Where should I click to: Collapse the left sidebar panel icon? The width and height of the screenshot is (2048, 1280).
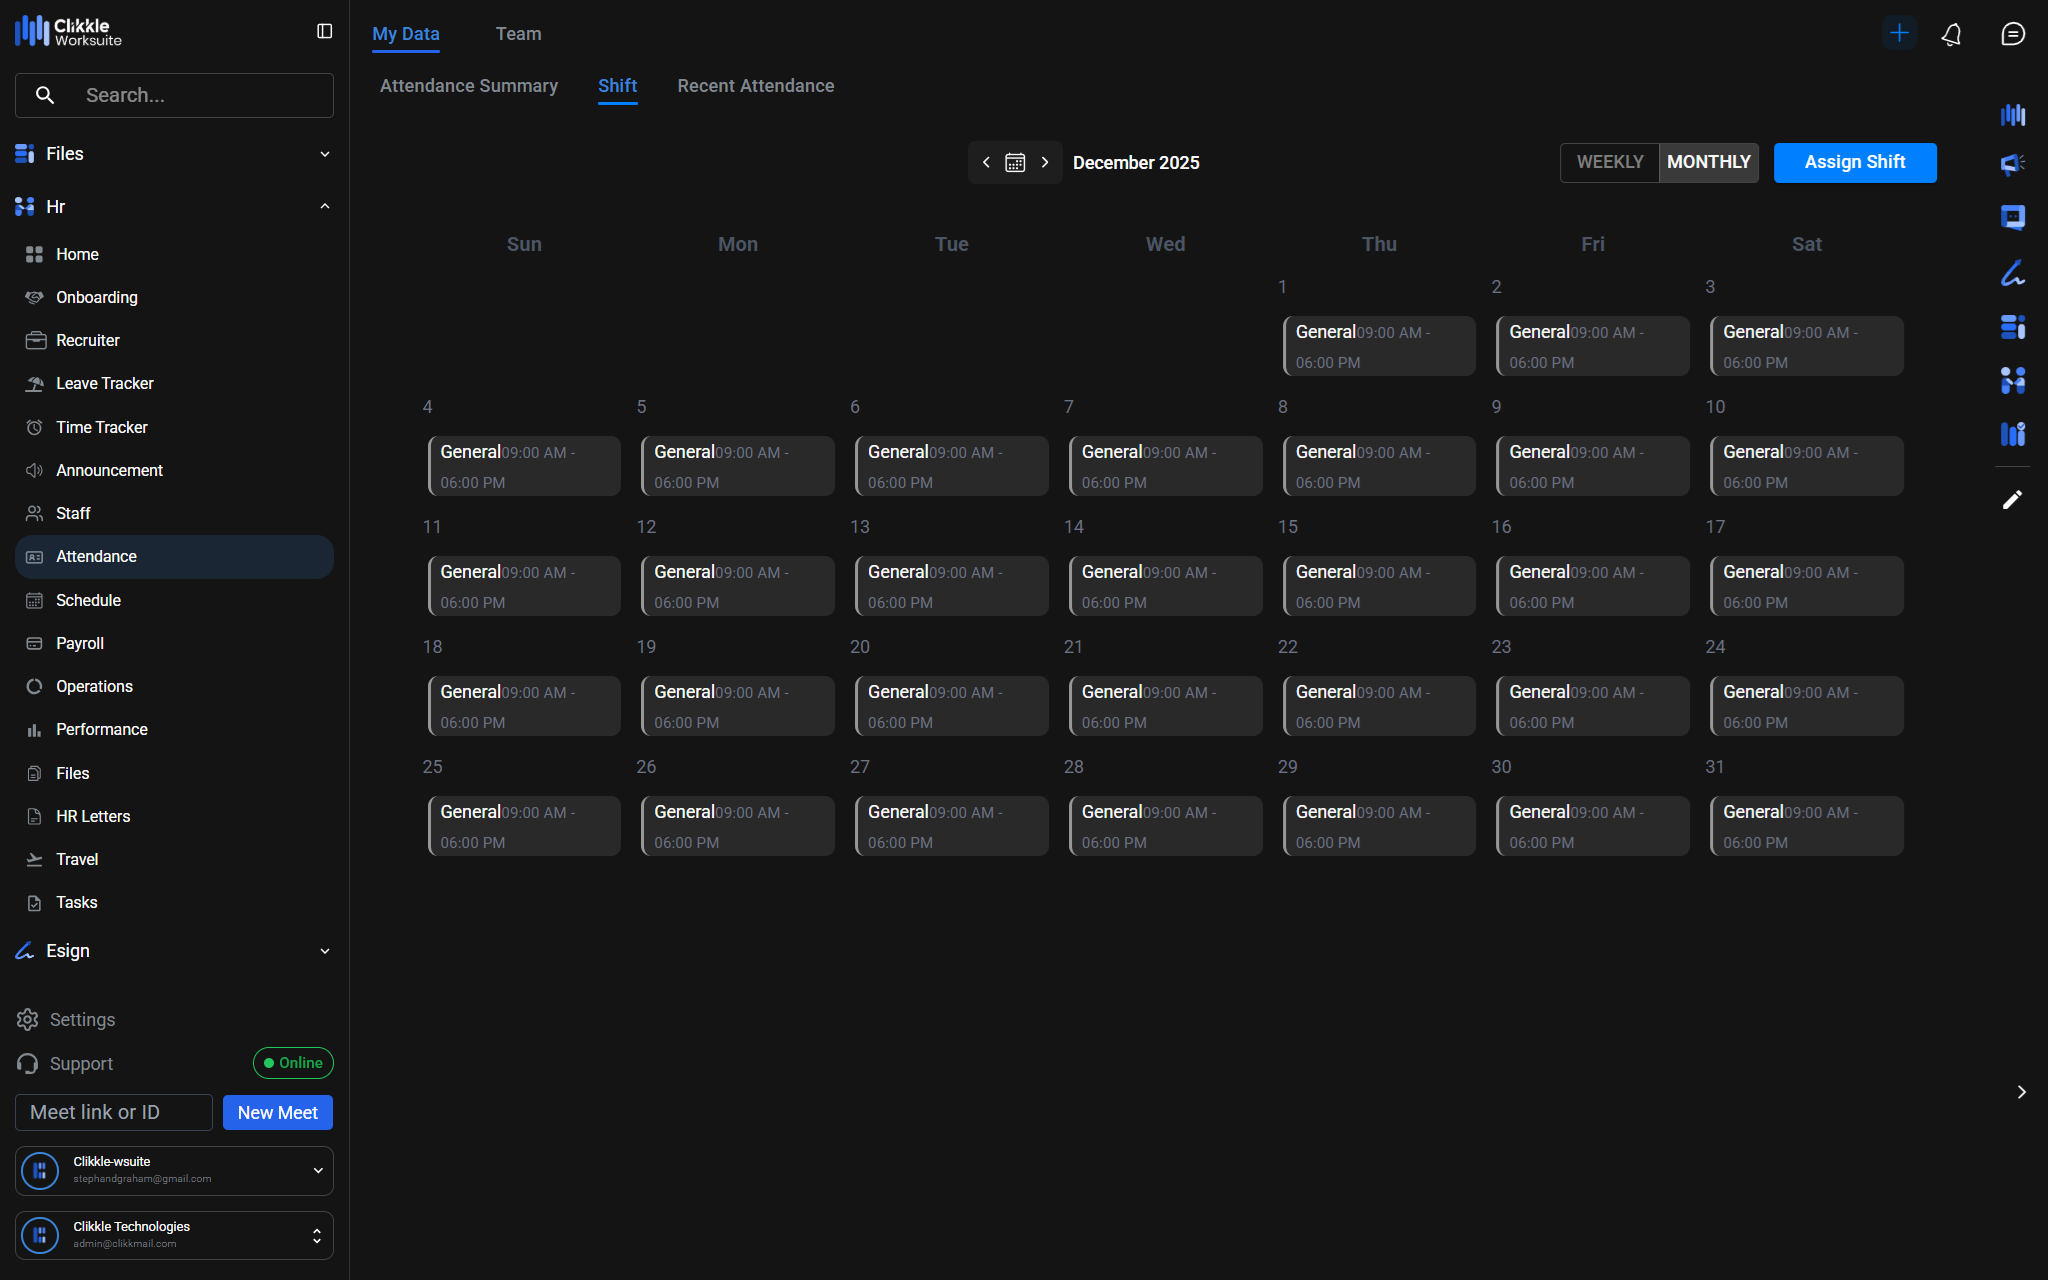[x=324, y=32]
